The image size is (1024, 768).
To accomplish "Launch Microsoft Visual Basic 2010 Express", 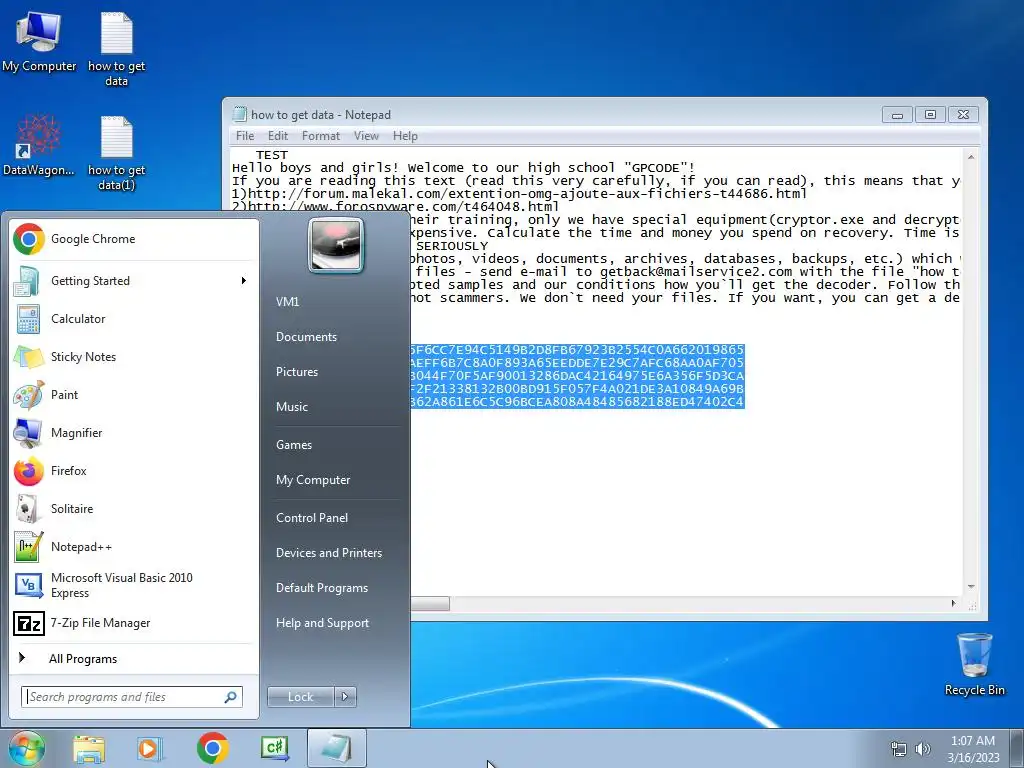I will pyautogui.click(x=134, y=585).
